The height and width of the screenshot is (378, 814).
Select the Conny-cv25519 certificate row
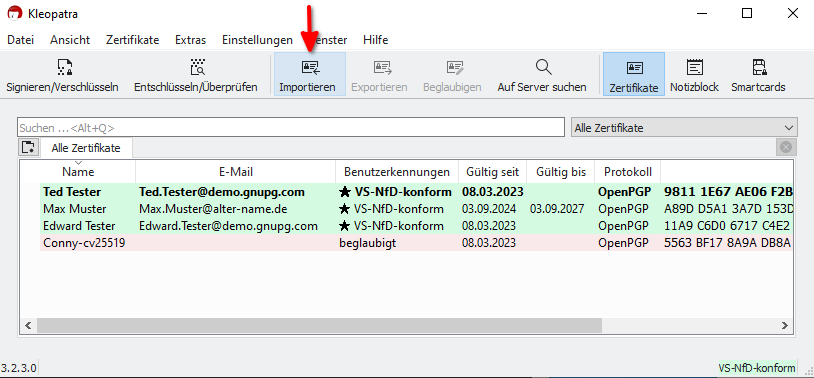coord(416,242)
